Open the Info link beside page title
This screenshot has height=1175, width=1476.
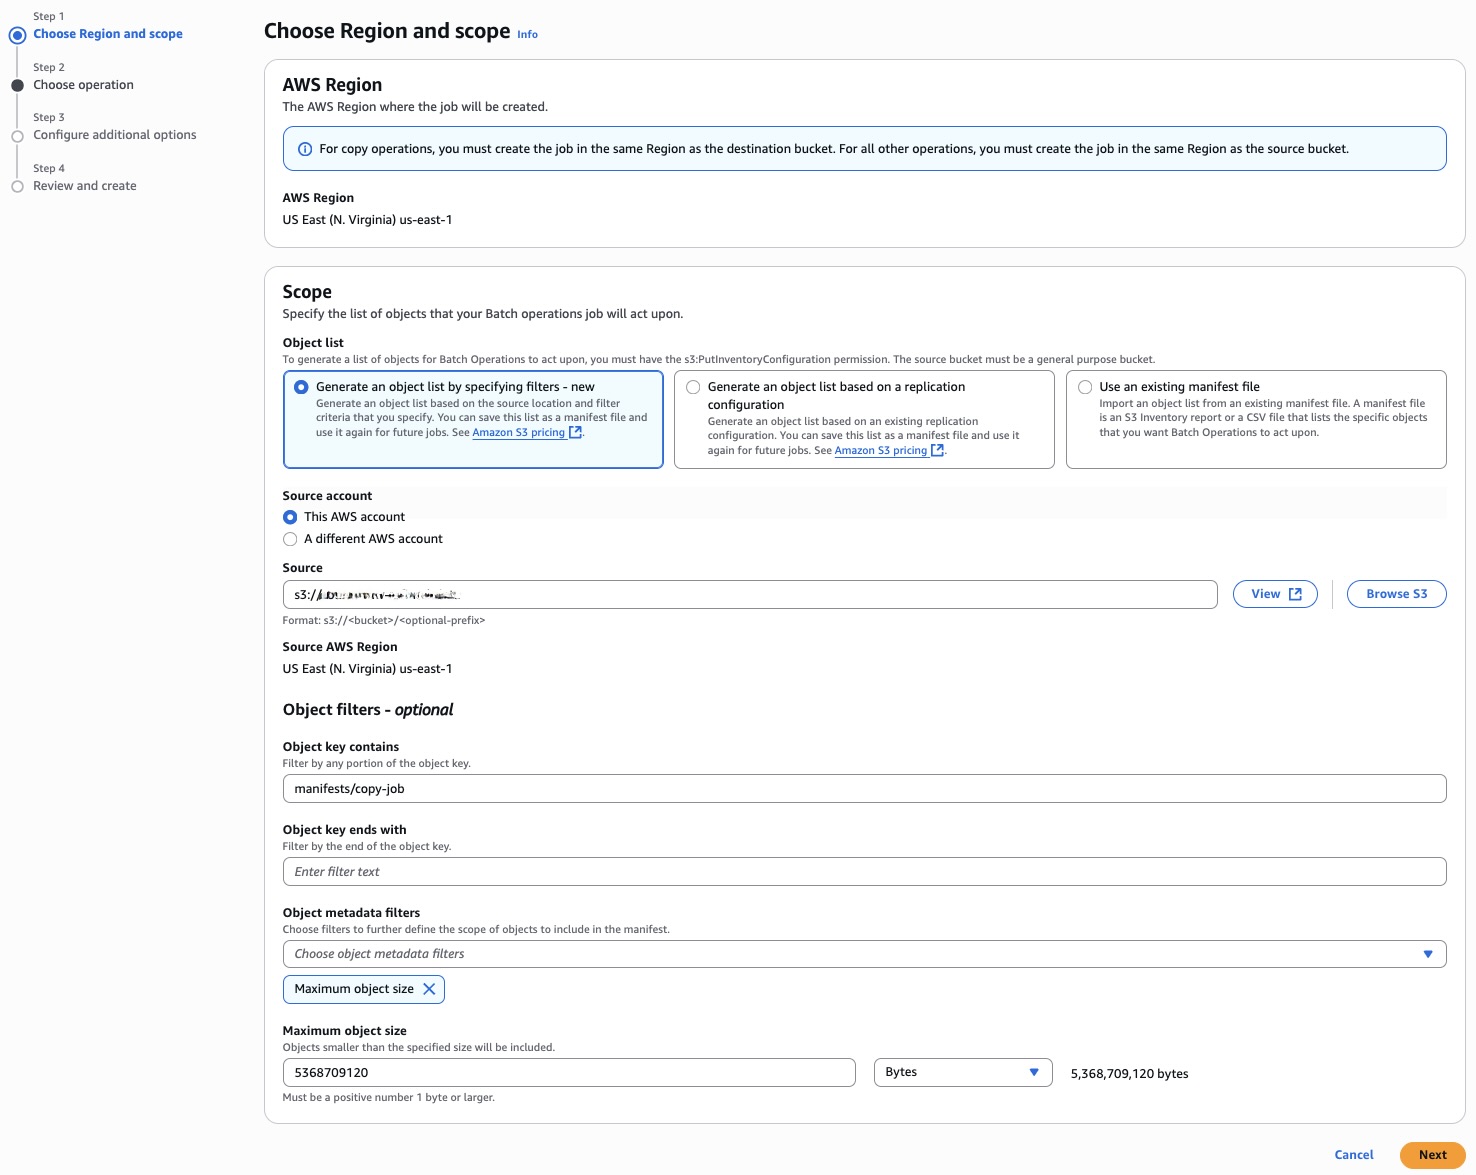coord(527,35)
